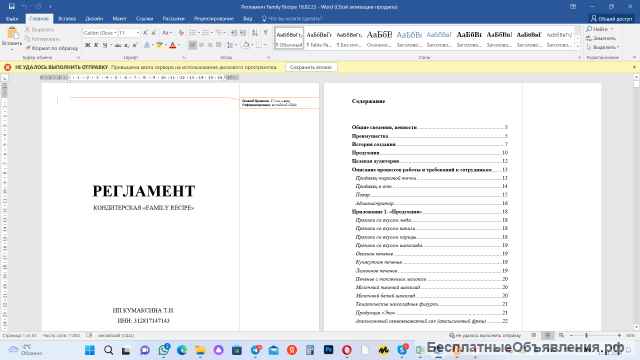640x360 pixels.
Task: Save document icon in title bar
Action: 12,6
